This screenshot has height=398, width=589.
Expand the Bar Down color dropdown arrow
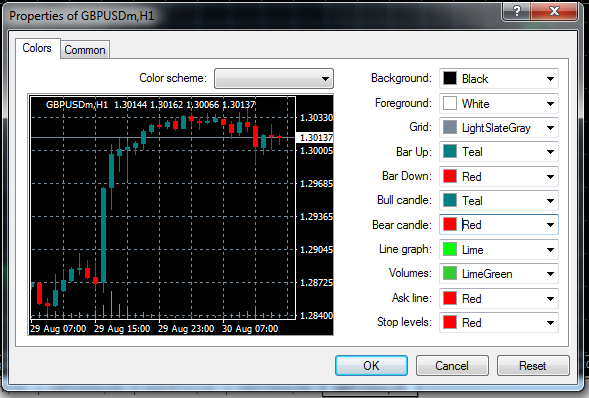pyautogui.click(x=550, y=176)
